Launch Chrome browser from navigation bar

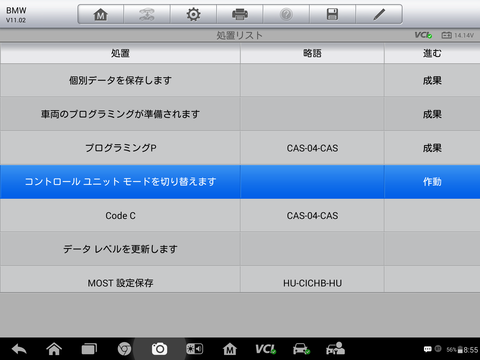pos(124,349)
